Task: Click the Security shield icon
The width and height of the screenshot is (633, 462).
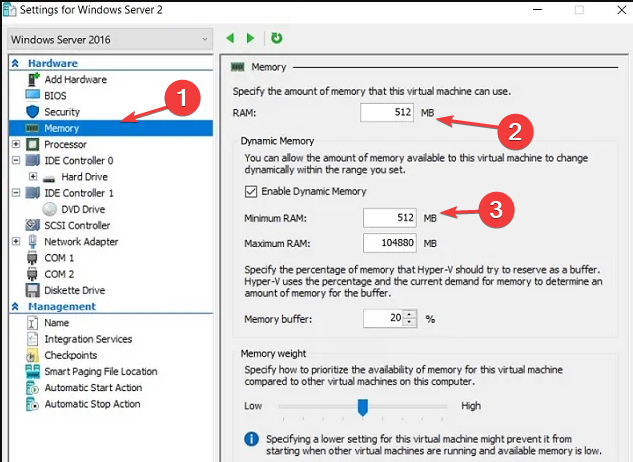Action: [32, 112]
